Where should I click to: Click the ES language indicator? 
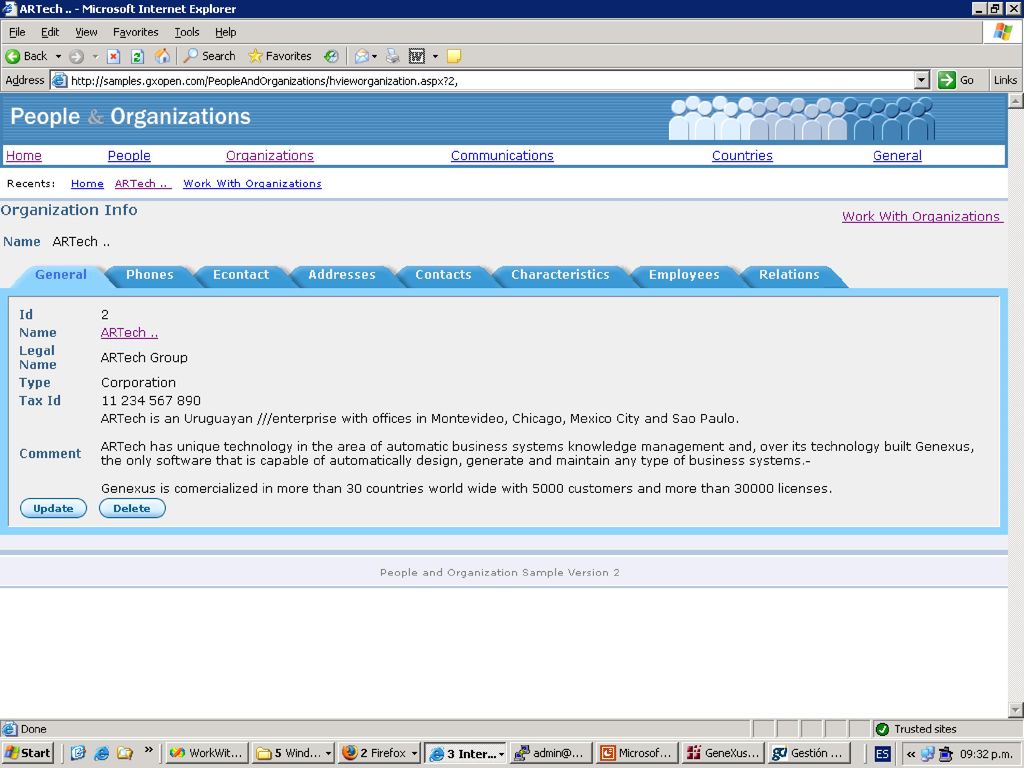tap(882, 754)
